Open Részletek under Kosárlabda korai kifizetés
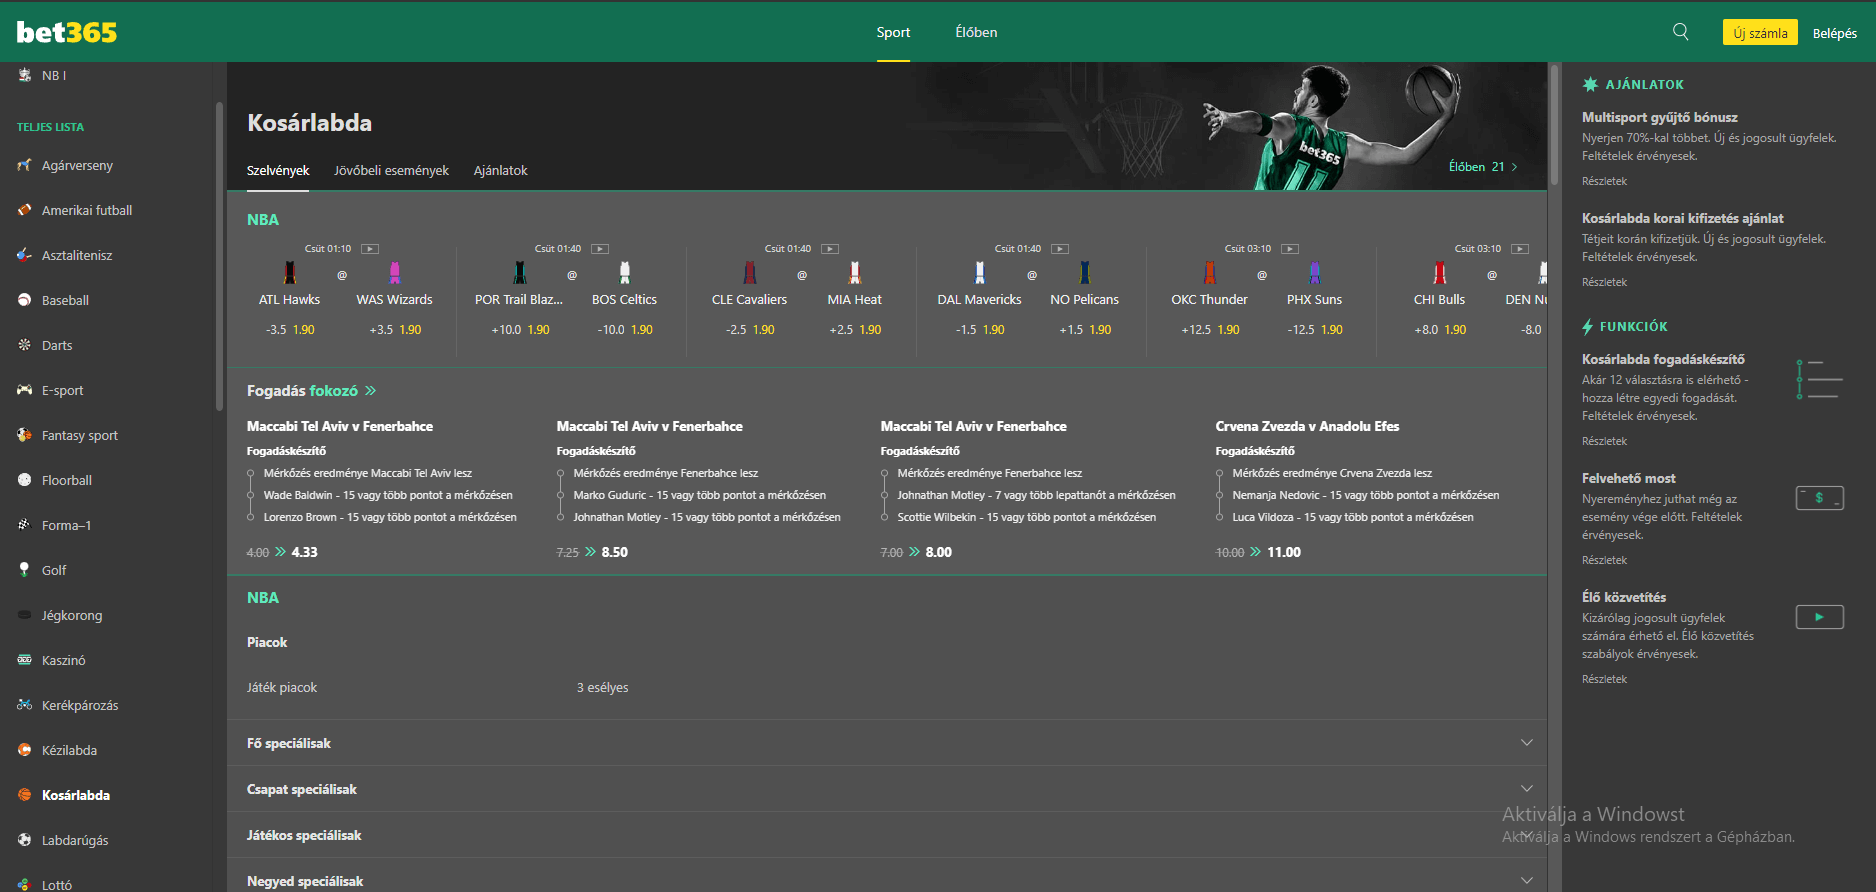 [x=1604, y=282]
